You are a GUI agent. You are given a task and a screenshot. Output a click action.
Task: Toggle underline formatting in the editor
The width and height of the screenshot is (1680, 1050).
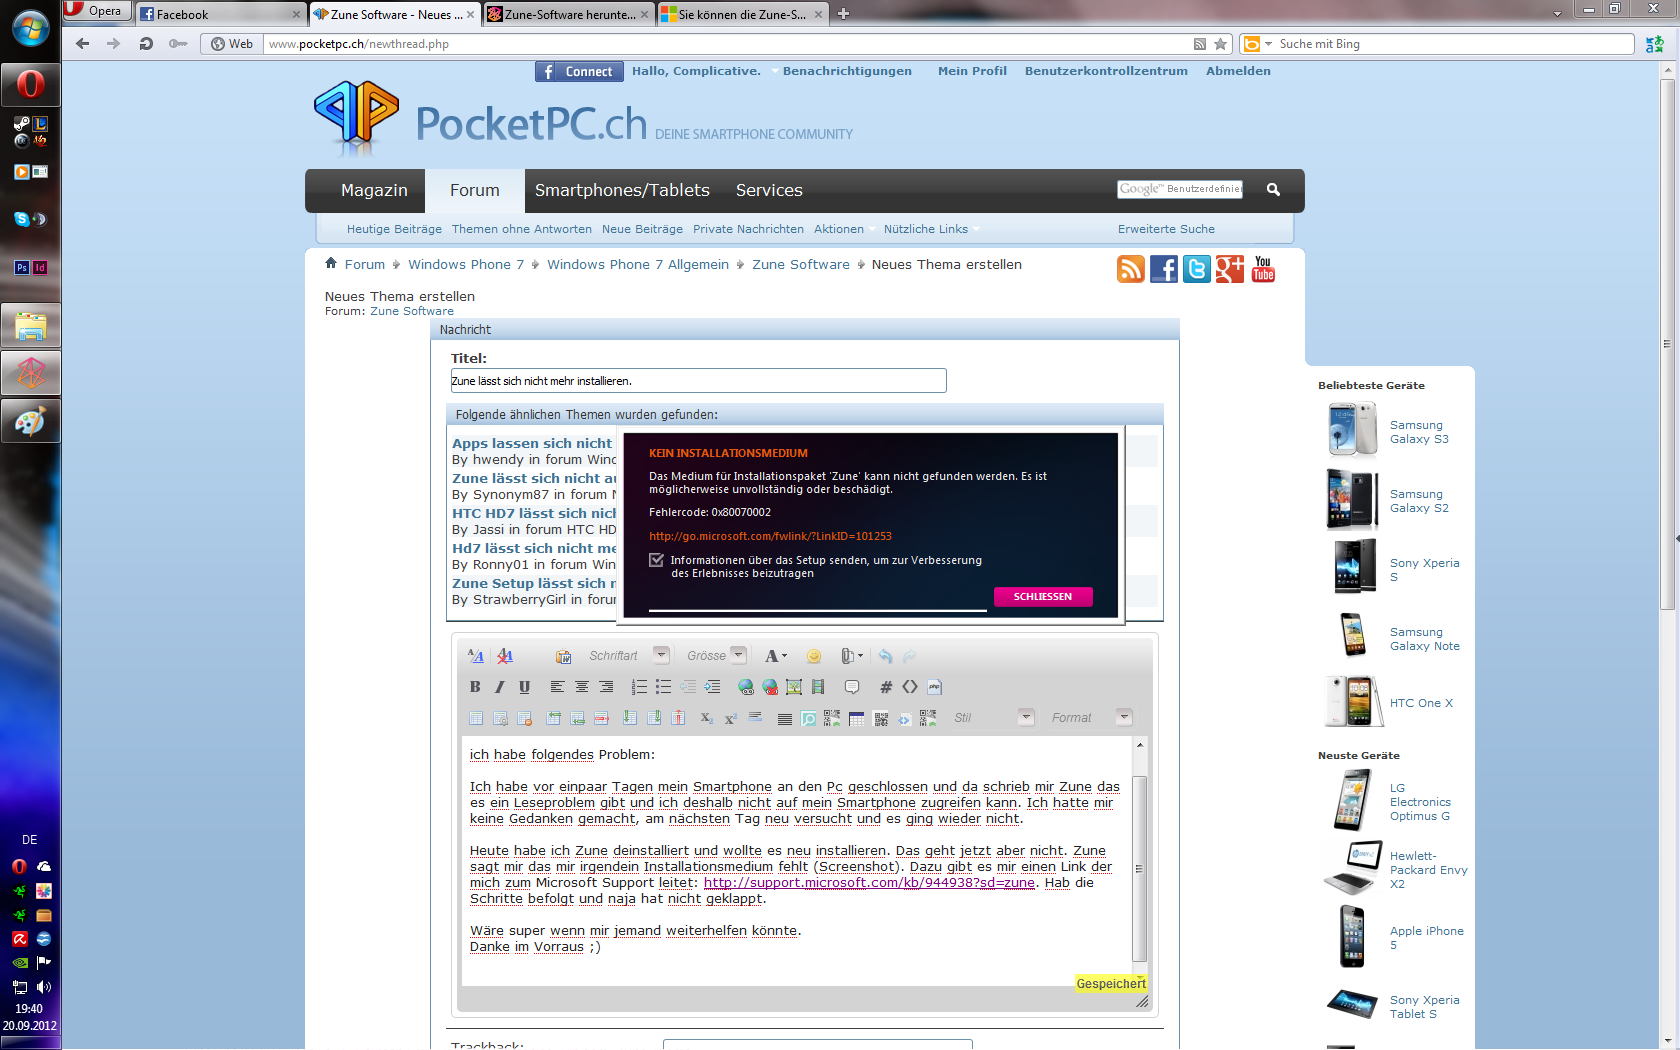point(524,687)
